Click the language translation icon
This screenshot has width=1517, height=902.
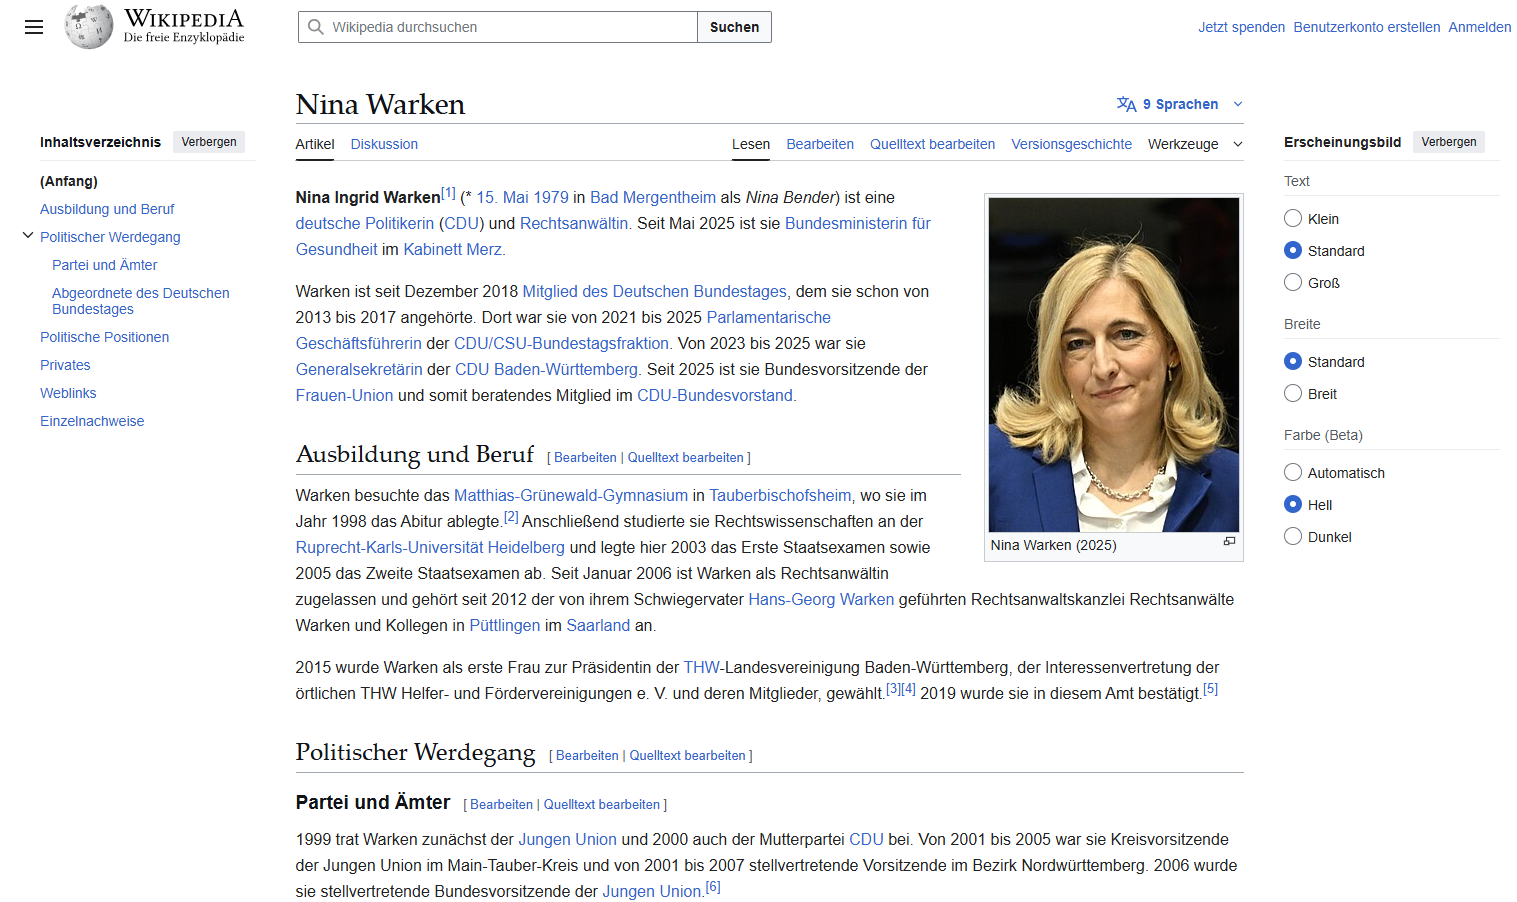click(1126, 104)
